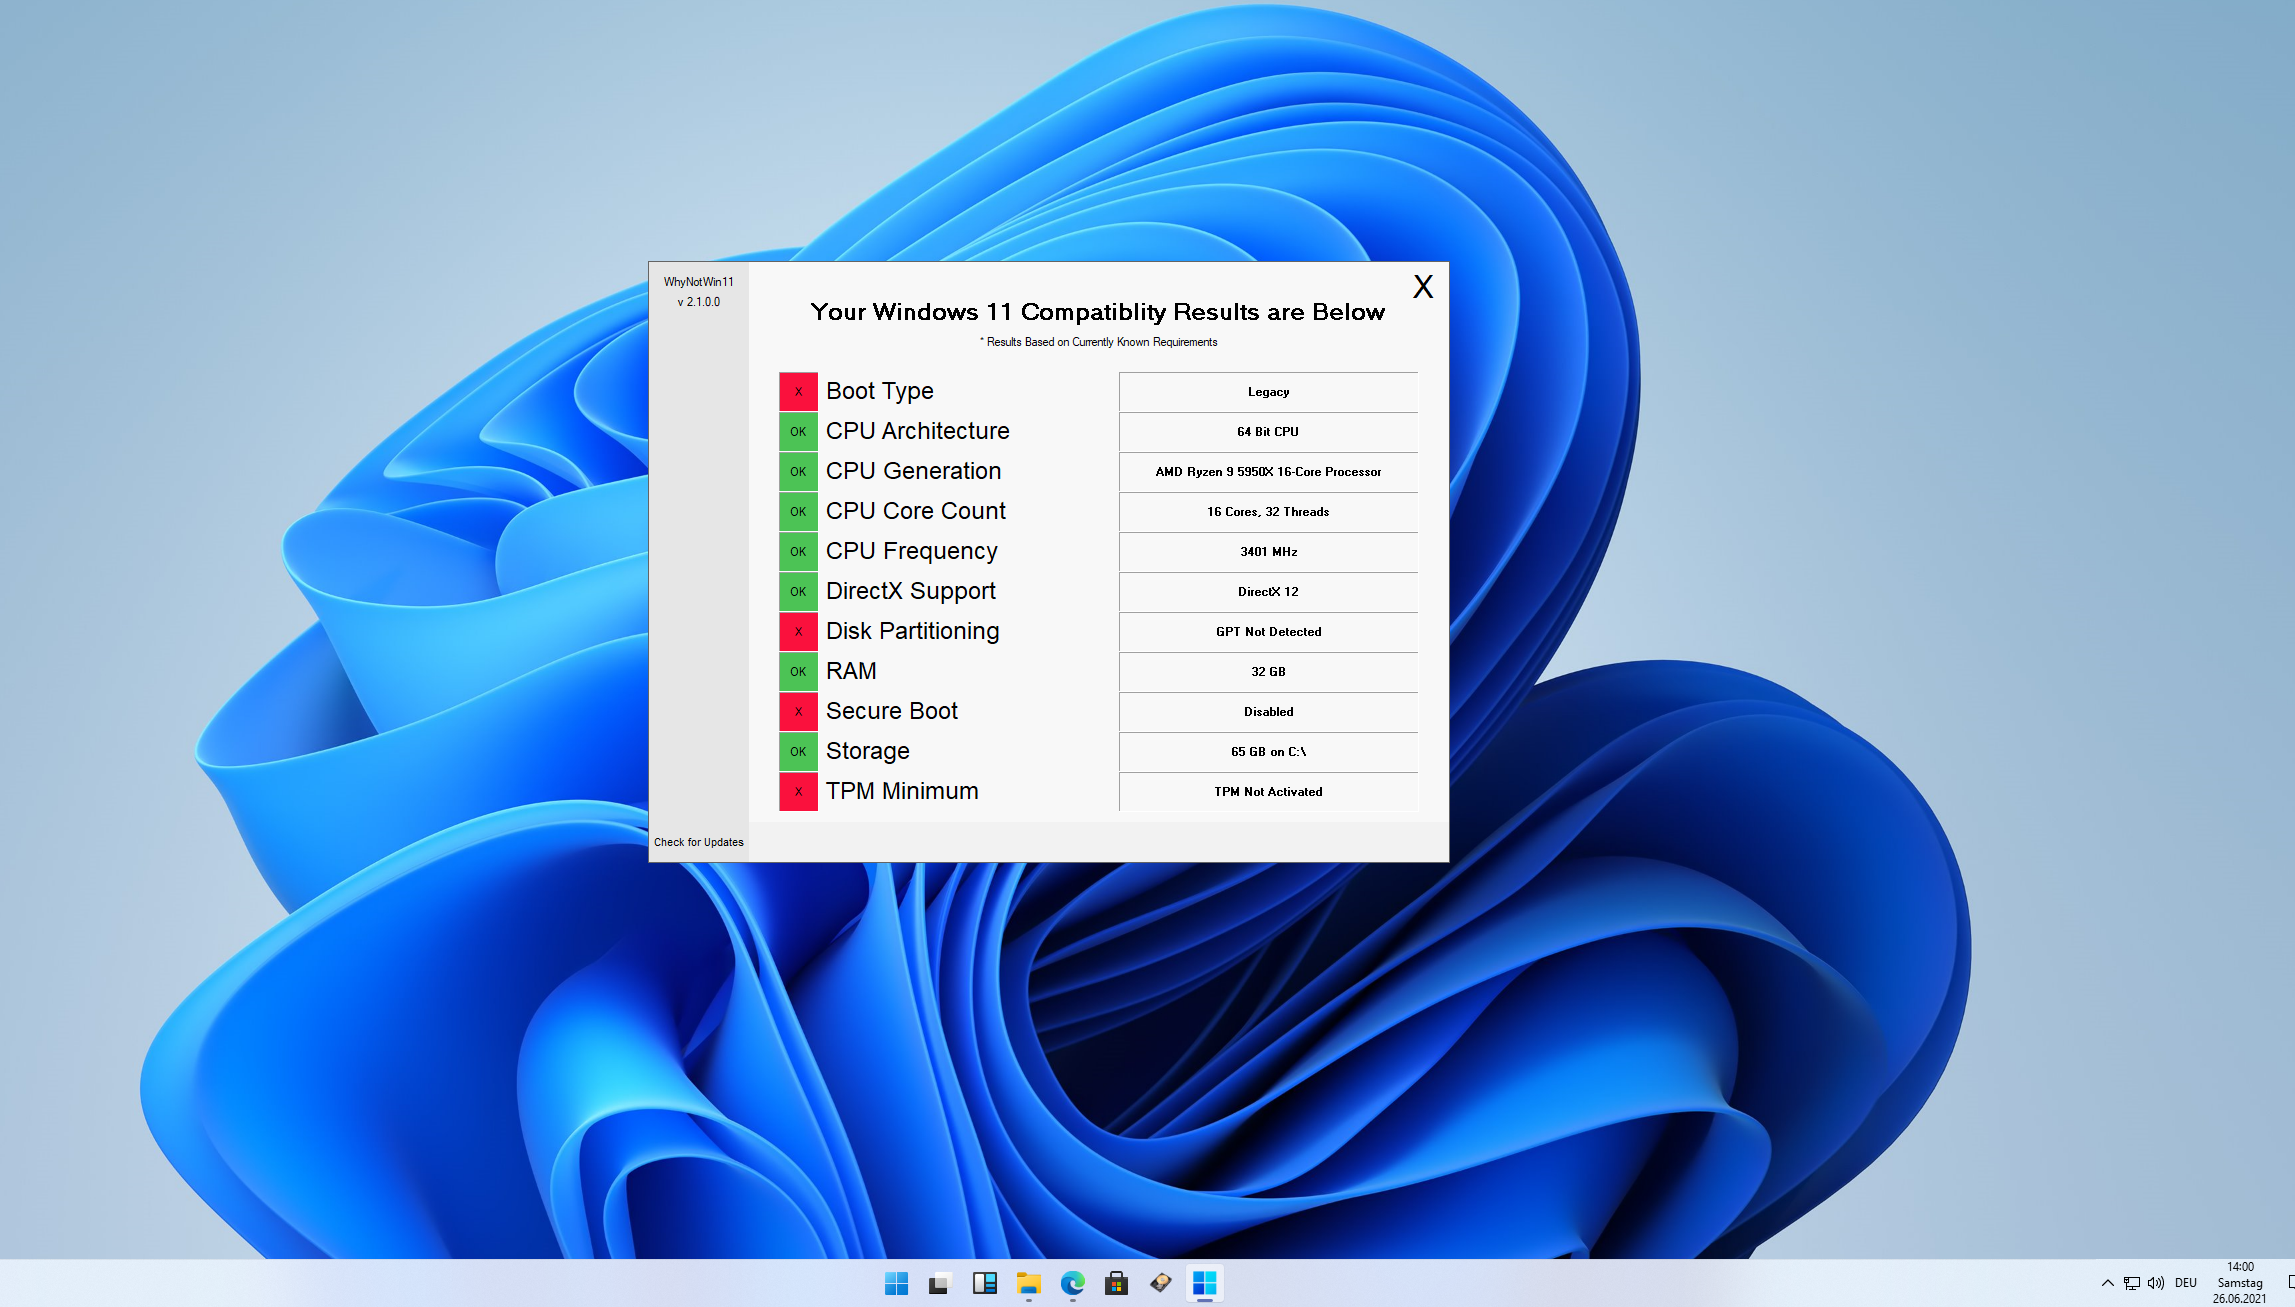
Task: Click the volume speaker icon in system tray
Action: [x=2155, y=1283]
